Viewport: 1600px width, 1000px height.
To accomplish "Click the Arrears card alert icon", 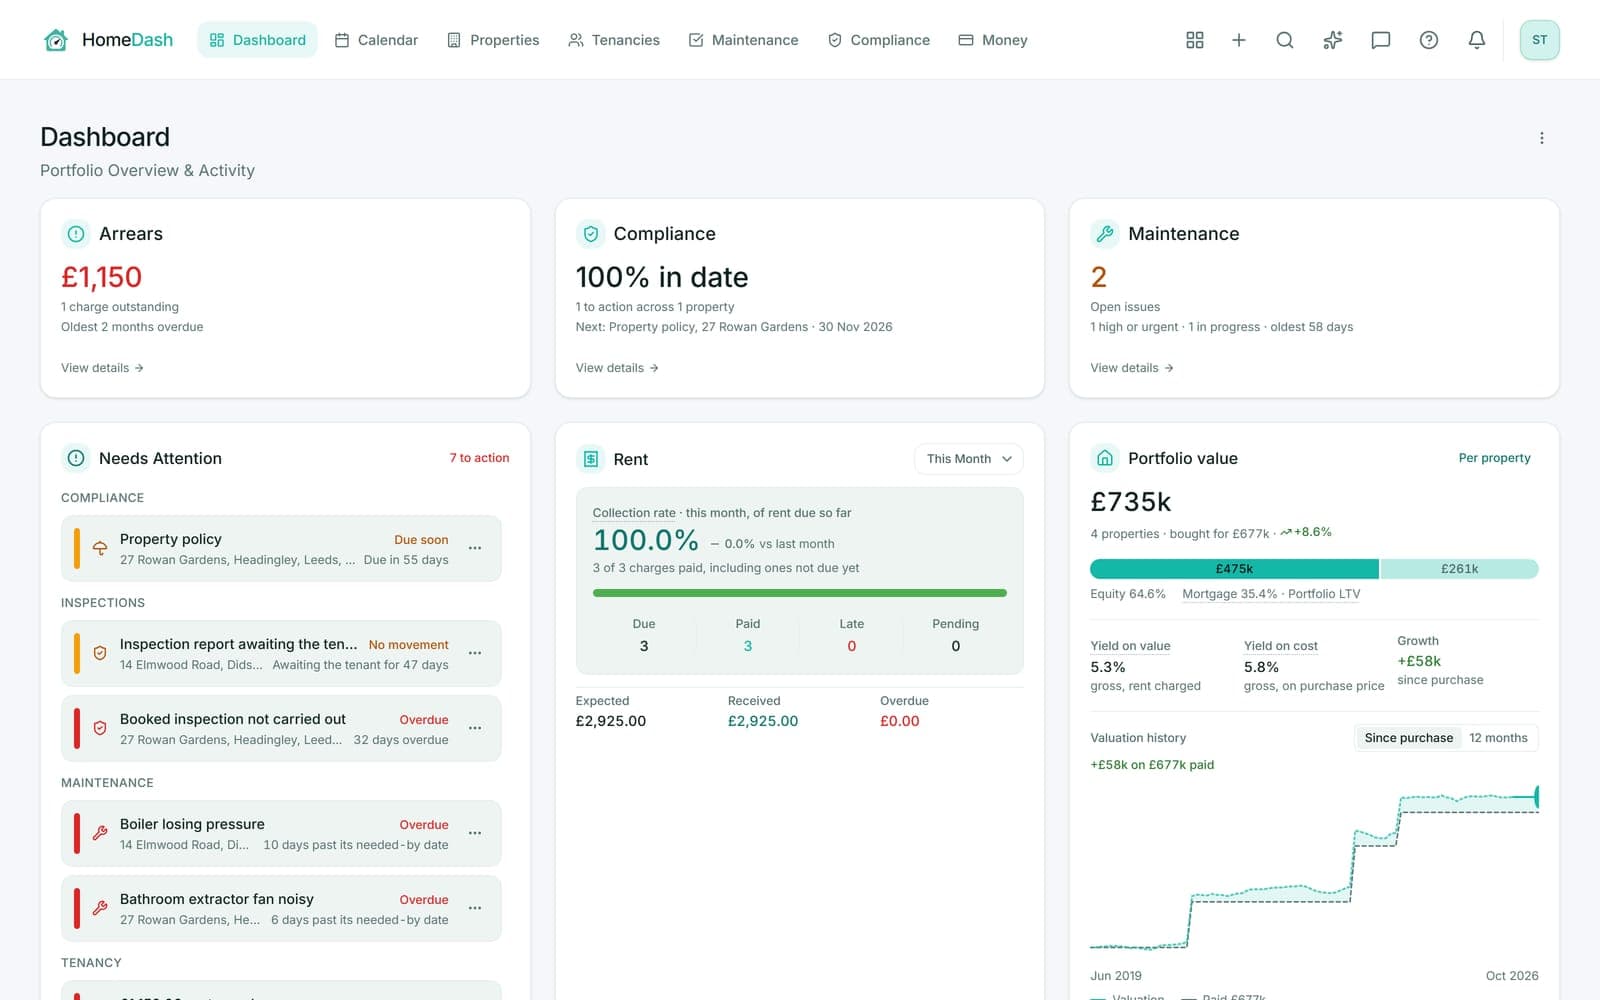I will [x=76, y=234].
